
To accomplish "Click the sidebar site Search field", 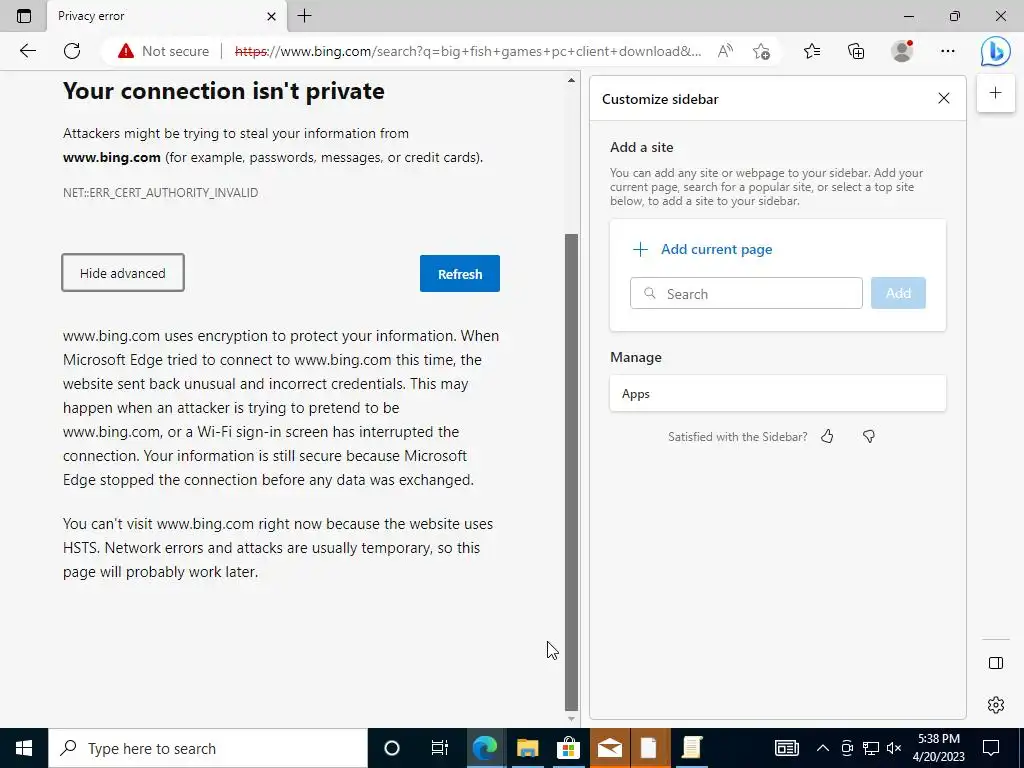I will [x=746, y=293].
